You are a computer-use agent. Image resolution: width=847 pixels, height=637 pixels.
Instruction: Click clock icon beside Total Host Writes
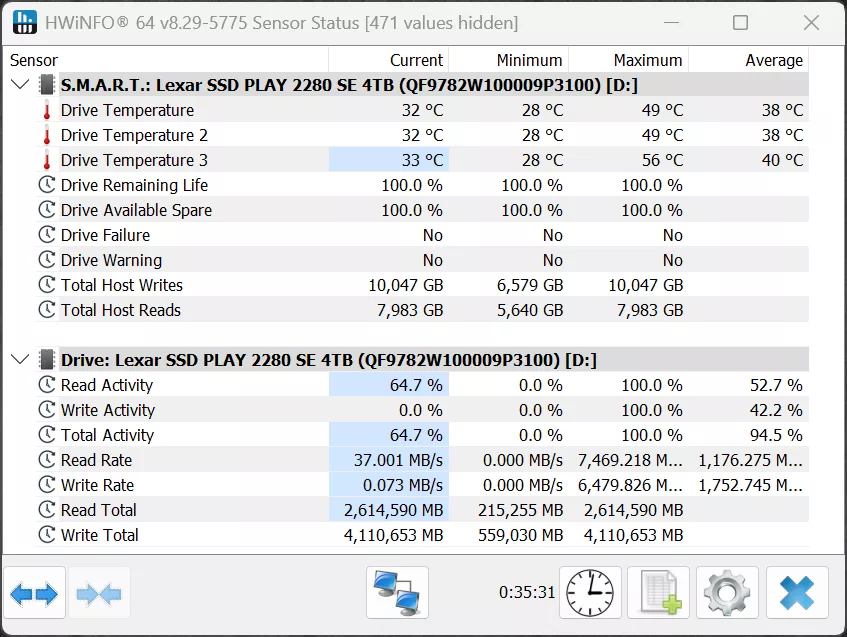click(x=47, y=285)
